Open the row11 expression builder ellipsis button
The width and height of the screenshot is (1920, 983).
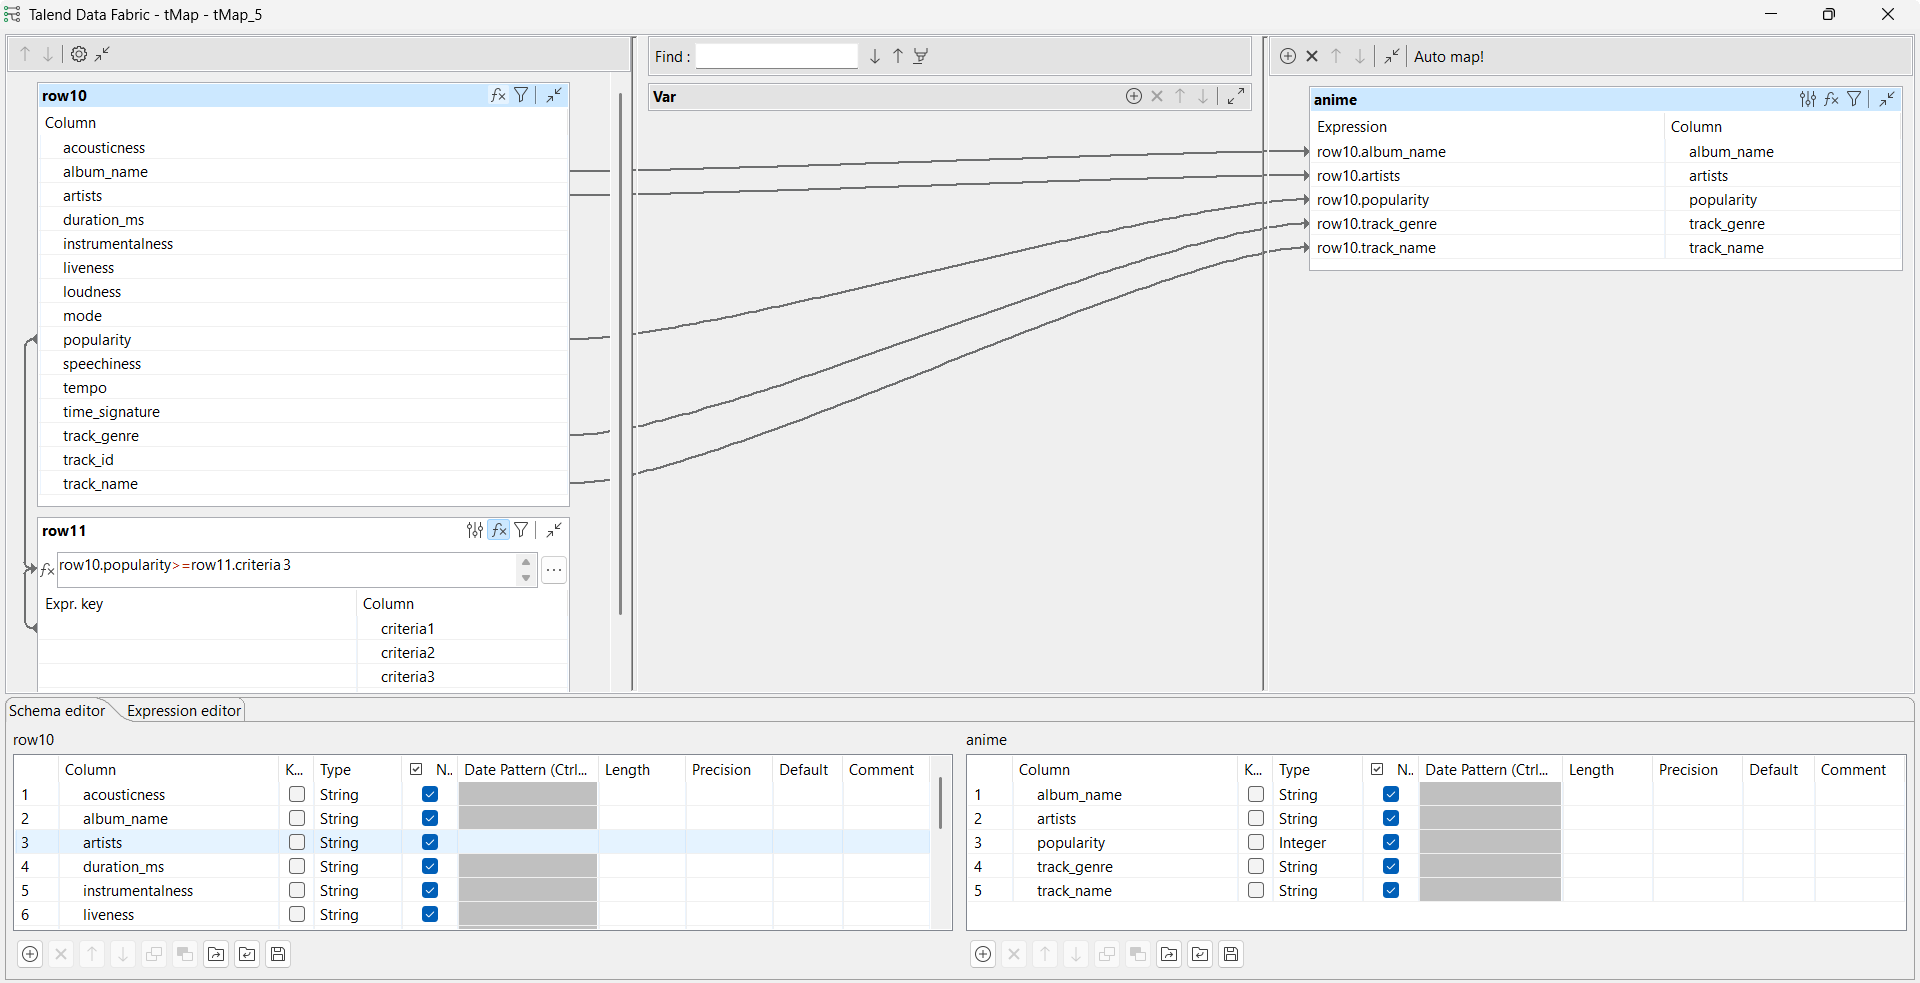pos(554,570)
